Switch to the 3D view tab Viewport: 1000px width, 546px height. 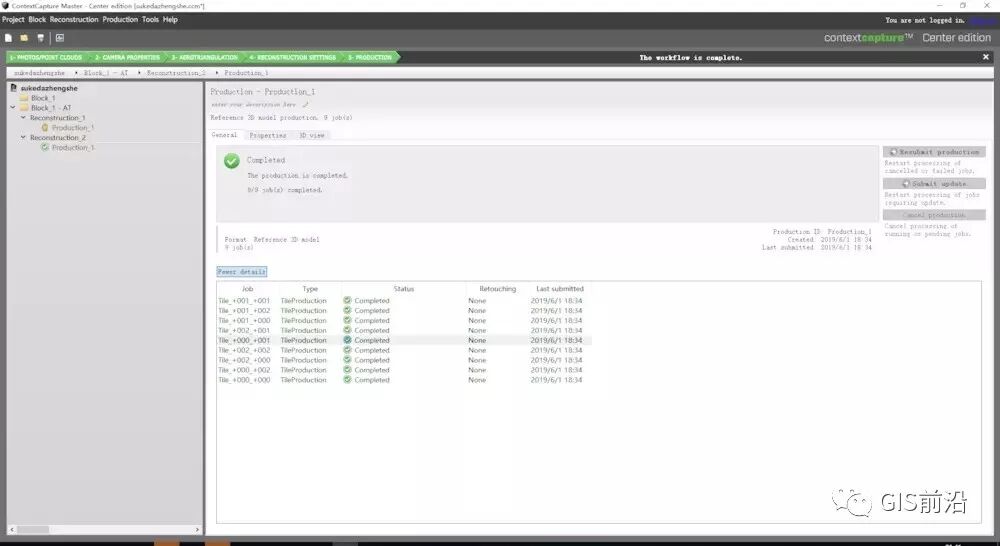pyautogui.click(x=312, y=135)
